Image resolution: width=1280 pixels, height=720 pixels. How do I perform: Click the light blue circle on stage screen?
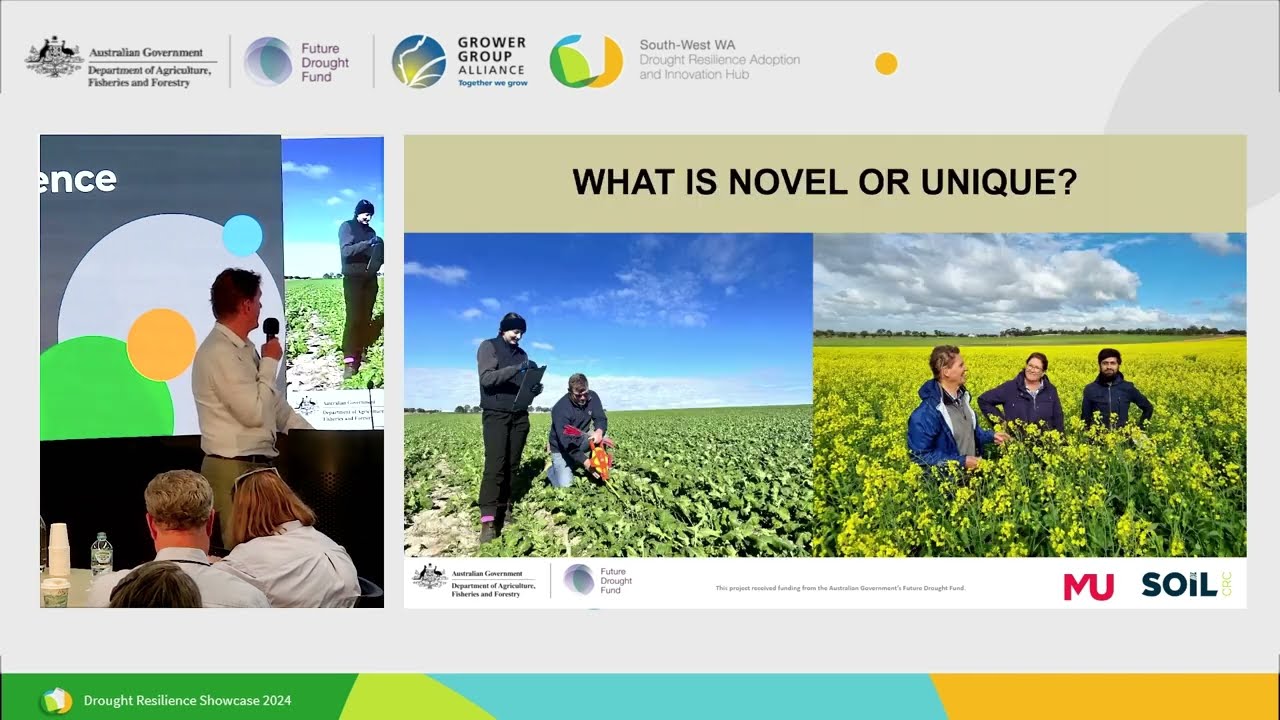[x=242, y=235]
